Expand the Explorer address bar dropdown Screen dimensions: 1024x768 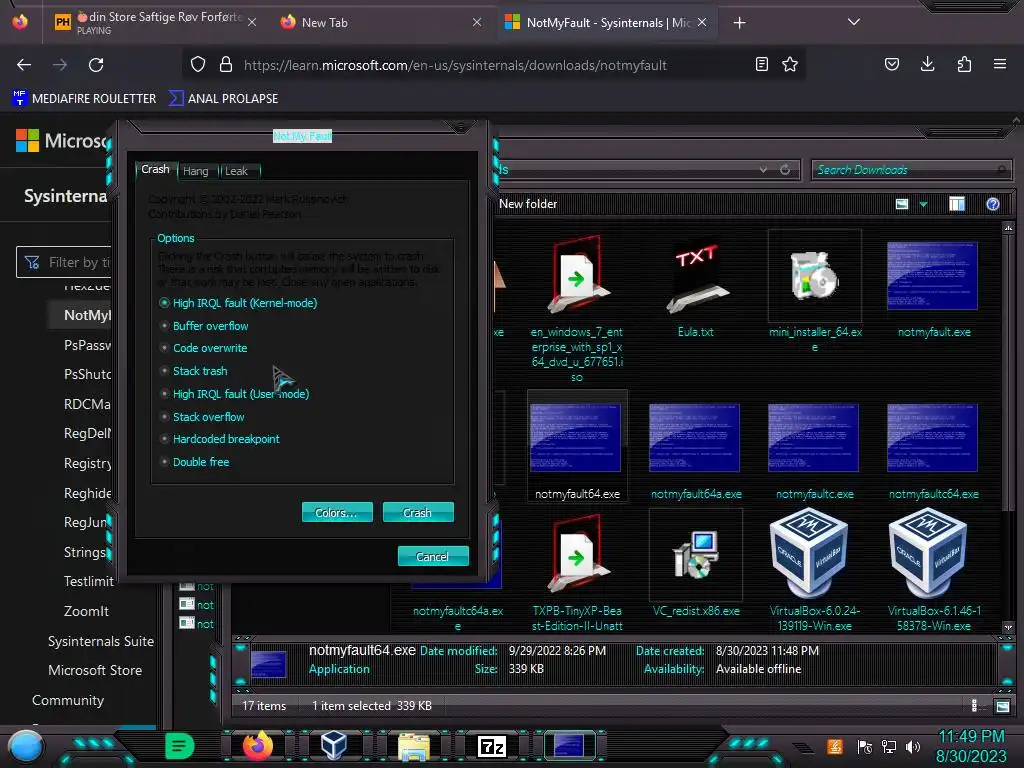coord(763,170)
